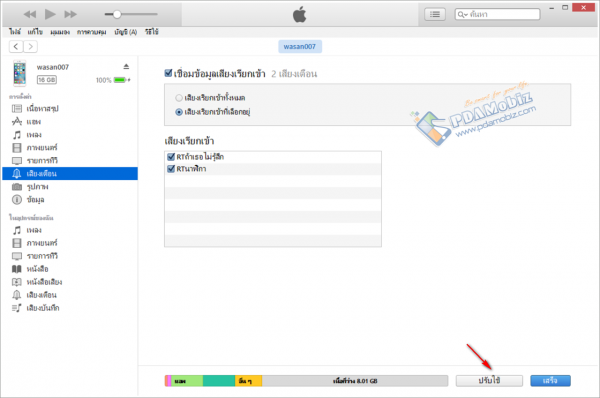This screenshot has width=600, height=398.
Task: Click the blue เสร็จ done button
Action: coord(550,381)
